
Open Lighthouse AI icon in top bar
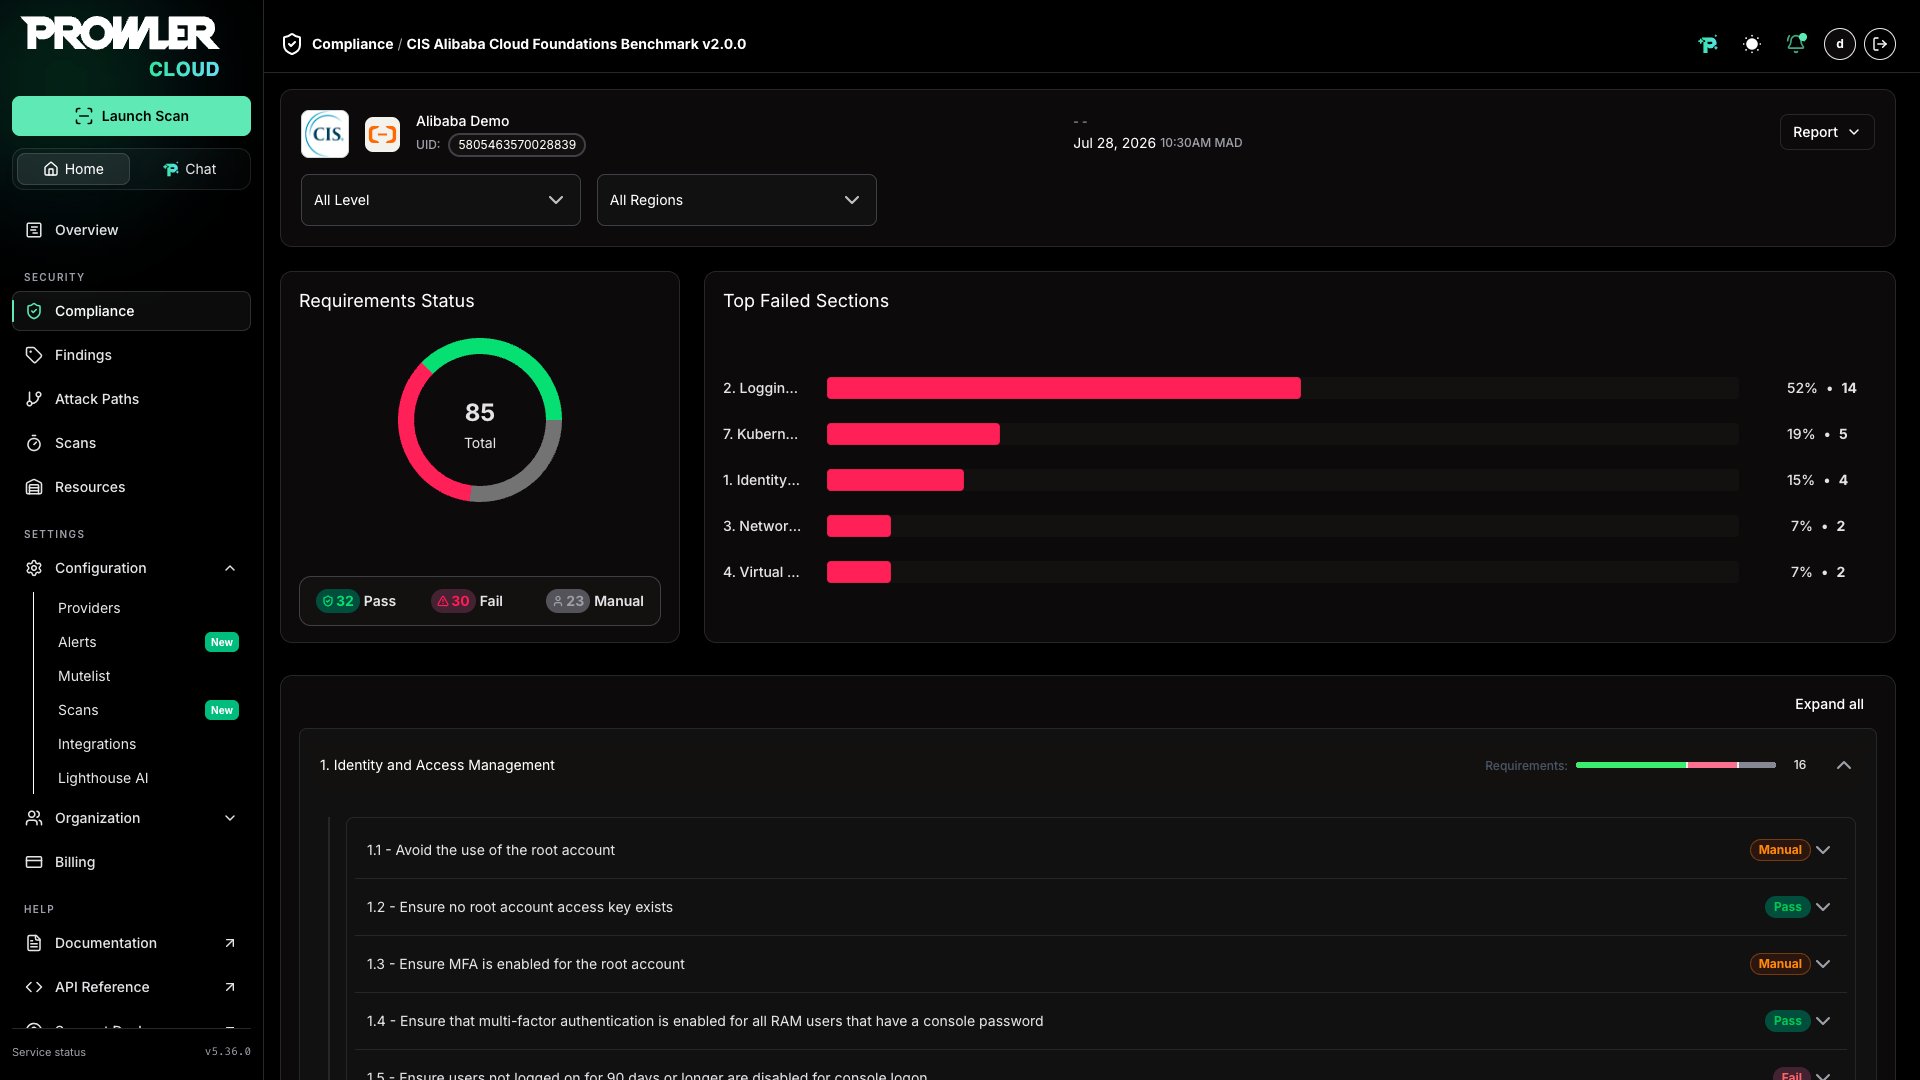pyautogui.click(x=1708, y=44)
